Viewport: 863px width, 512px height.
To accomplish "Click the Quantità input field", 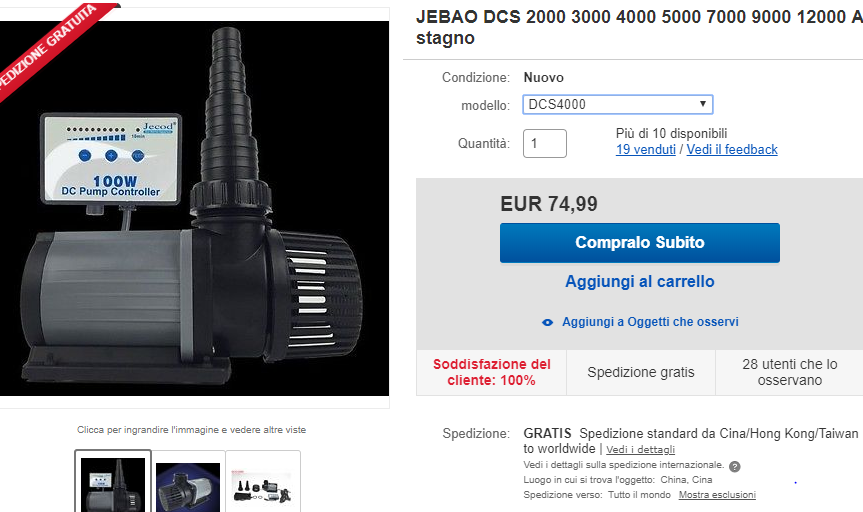I will point(544,144).
